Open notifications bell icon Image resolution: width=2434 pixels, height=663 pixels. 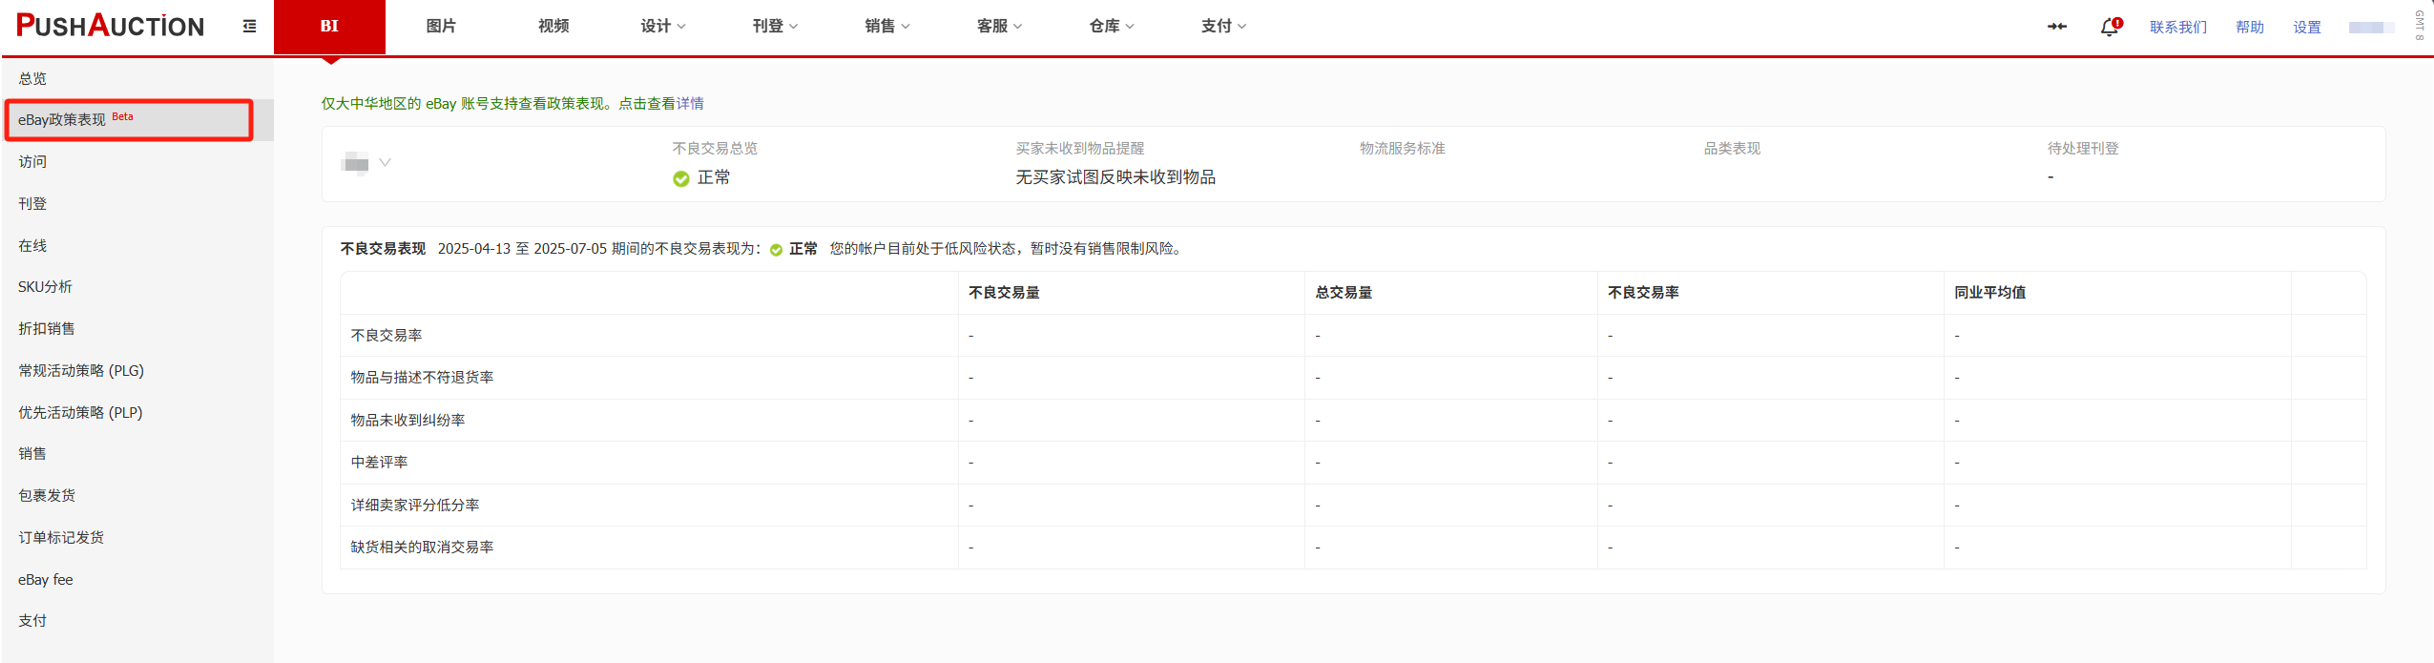2110,27
